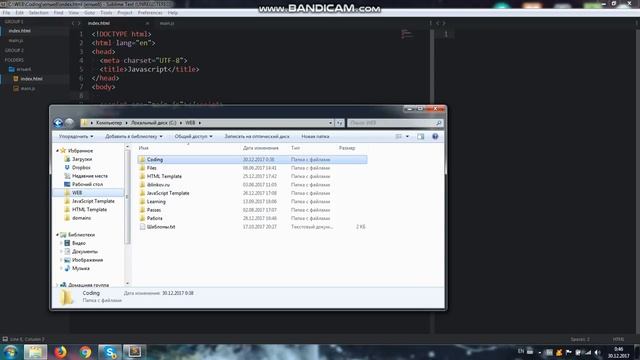640x360 pixels.
Task: Click the taskbar clock showing 0:46
Action: [618, 352]
